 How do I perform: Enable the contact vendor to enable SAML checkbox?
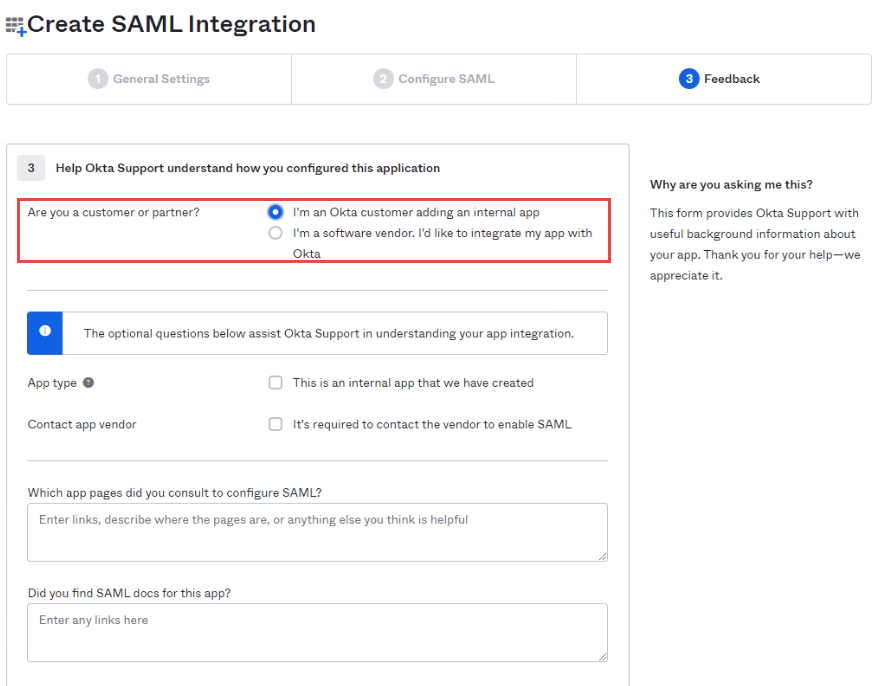[275, 424]
